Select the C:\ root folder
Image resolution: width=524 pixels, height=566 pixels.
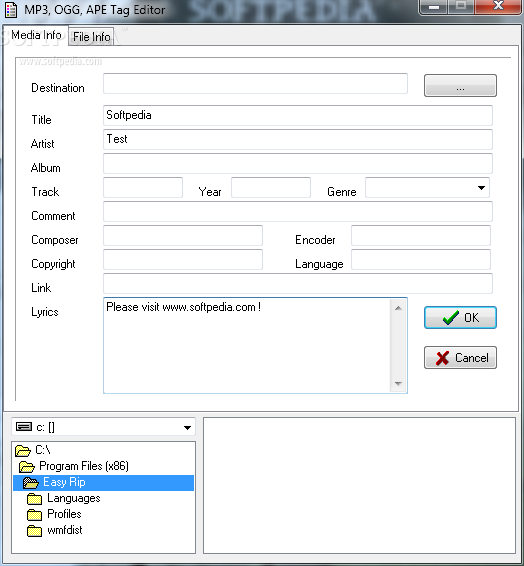pos(43,450)
